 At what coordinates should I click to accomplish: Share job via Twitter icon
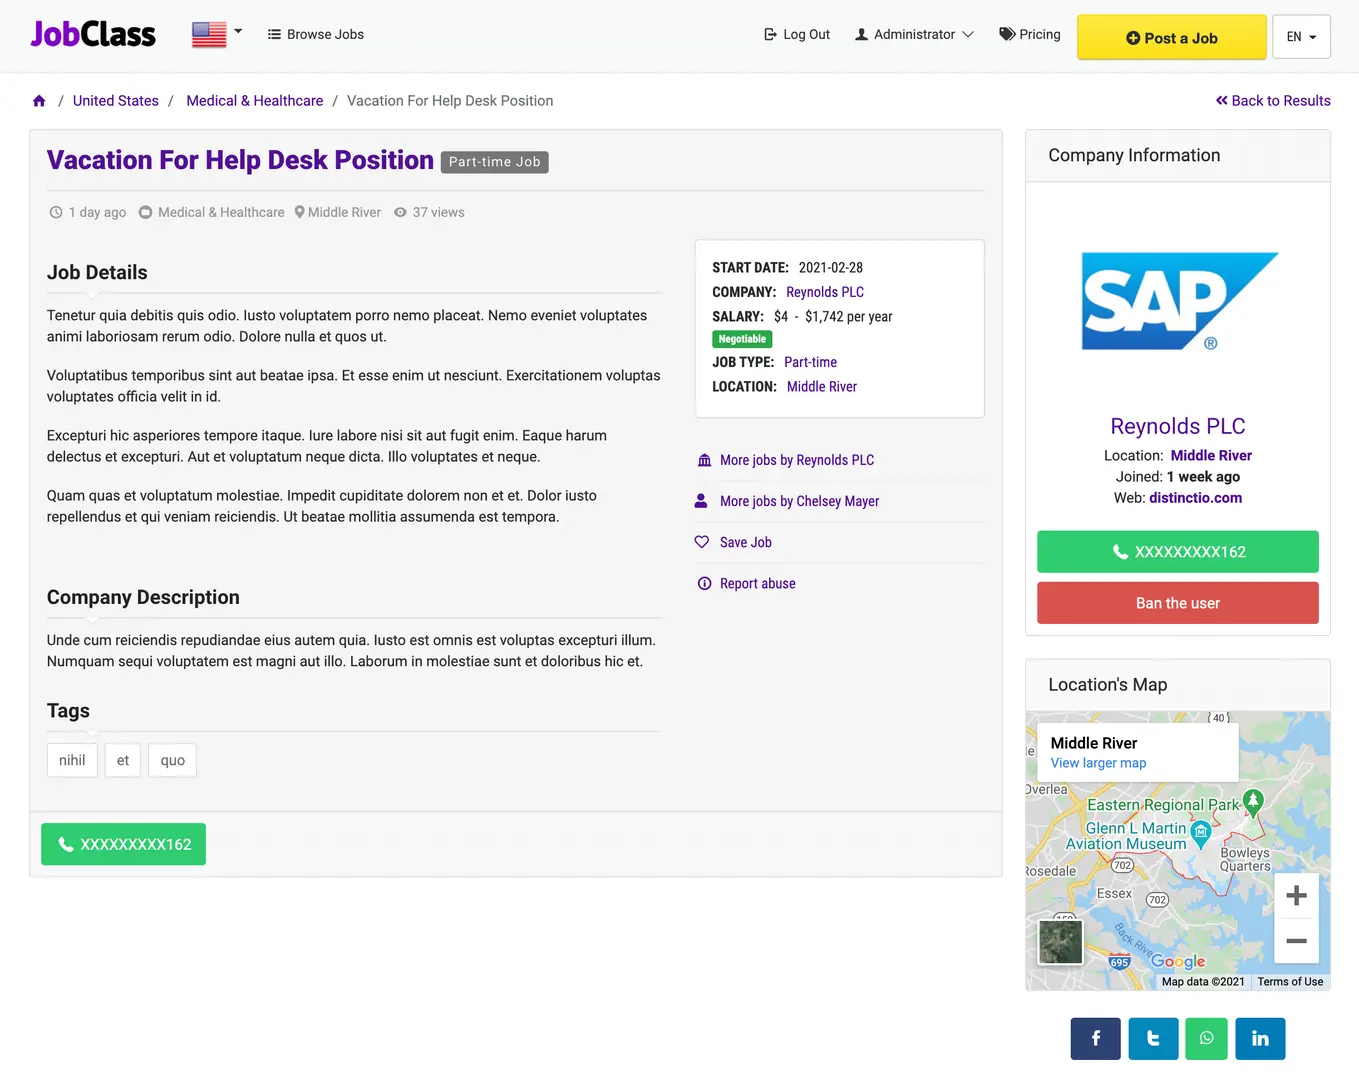[x=1153, y=1039]
